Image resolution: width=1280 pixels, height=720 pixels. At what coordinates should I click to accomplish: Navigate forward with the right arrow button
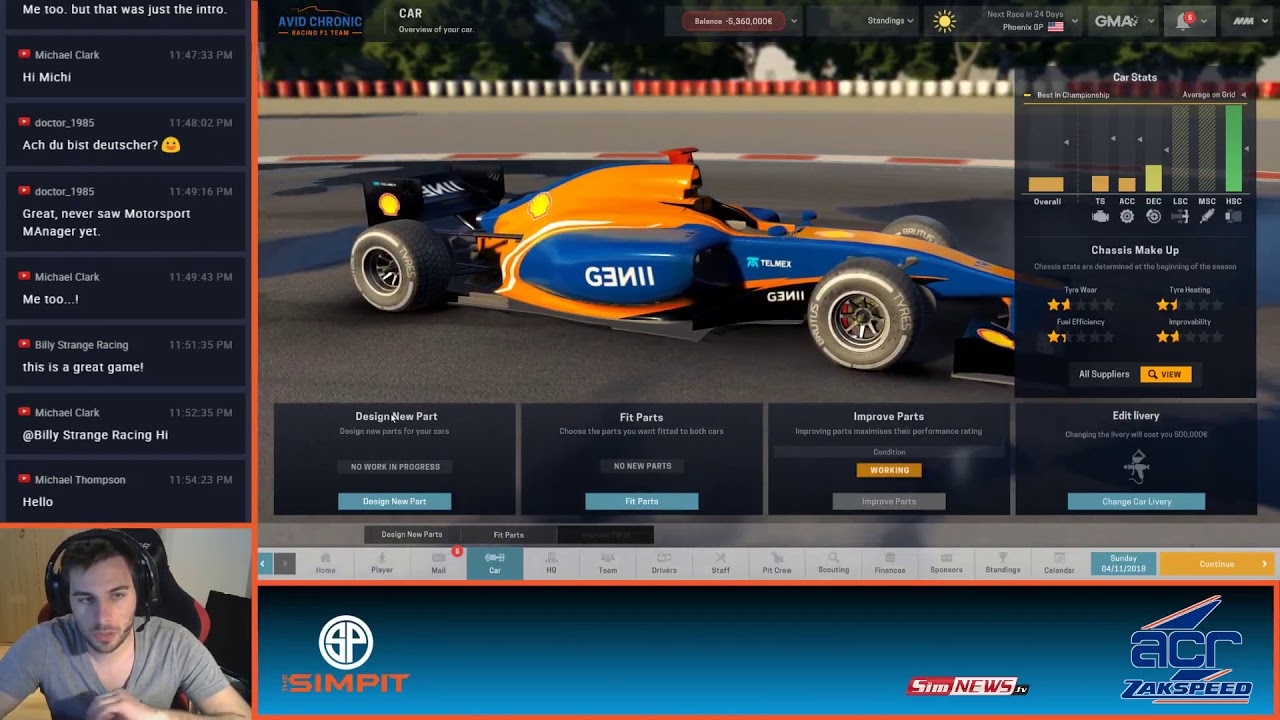pos(284,564)
